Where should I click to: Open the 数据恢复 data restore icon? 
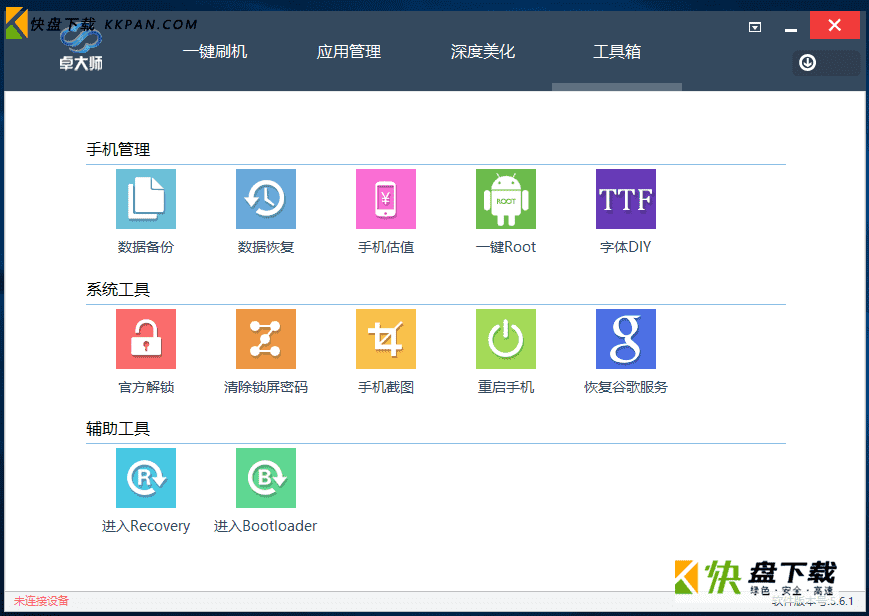click(266, 199)
